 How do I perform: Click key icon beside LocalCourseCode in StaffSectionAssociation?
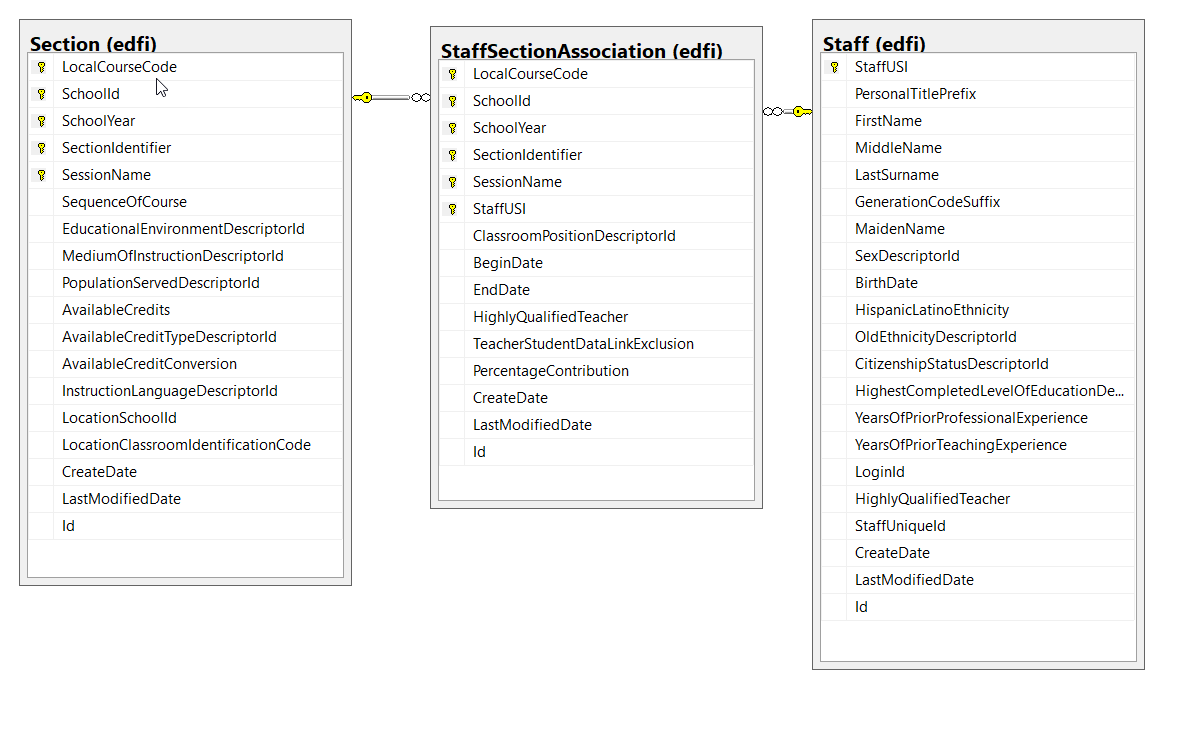click(452, 75)
